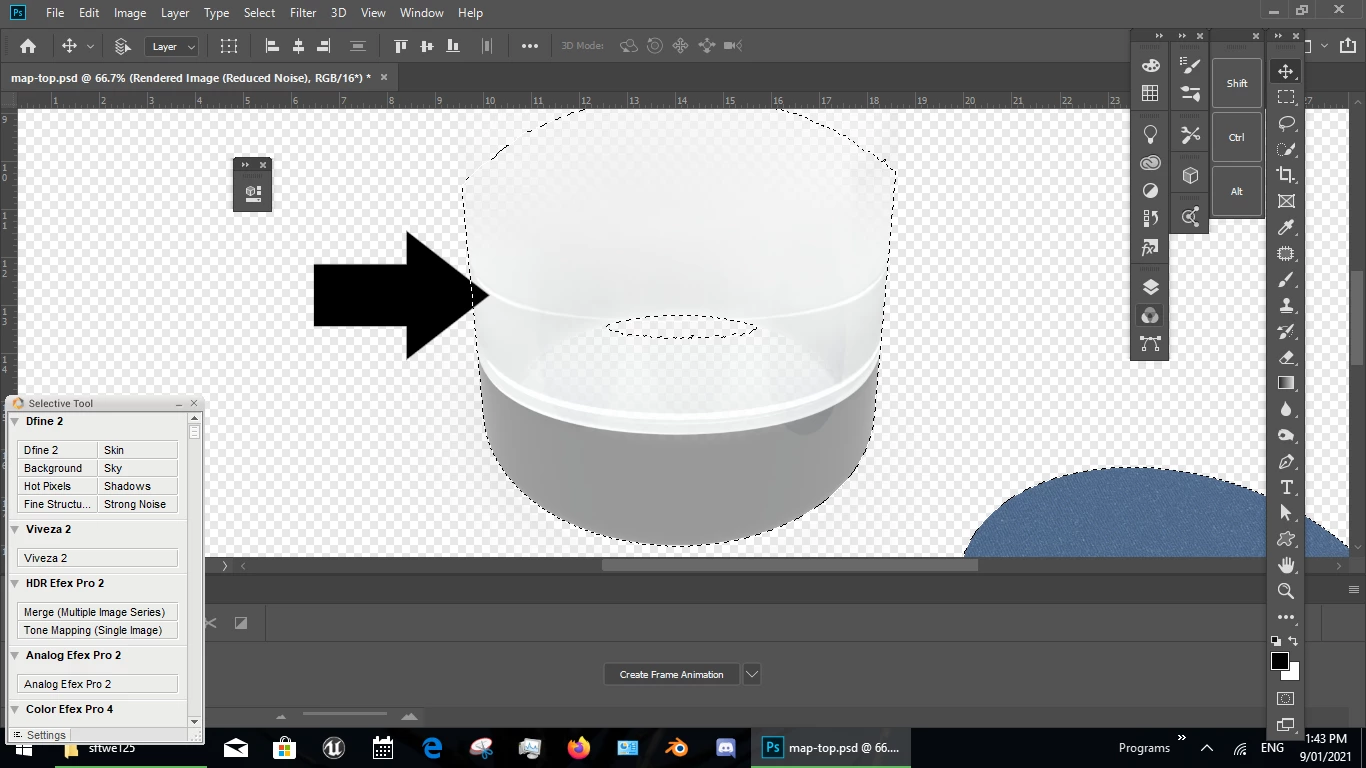The width and height of the screenshot is (1366, 768).
Task: Select the Horizontal Type tool
Action: click(x=1286, y=487)
